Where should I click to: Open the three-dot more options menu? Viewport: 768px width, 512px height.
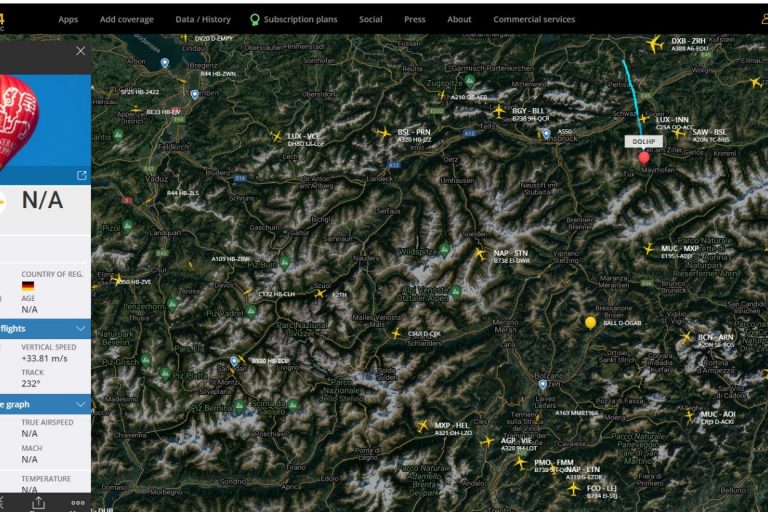click(78, 503)
